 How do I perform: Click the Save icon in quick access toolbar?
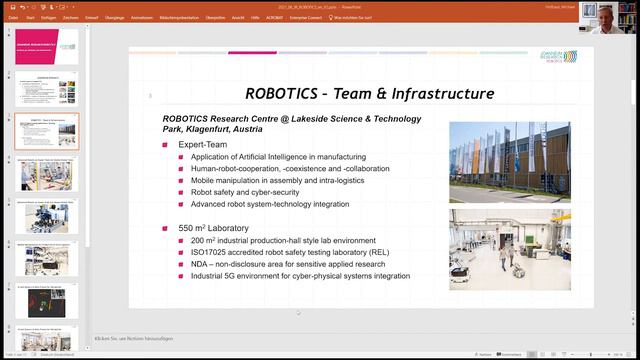pyautogui.click(x=13, y=7)
